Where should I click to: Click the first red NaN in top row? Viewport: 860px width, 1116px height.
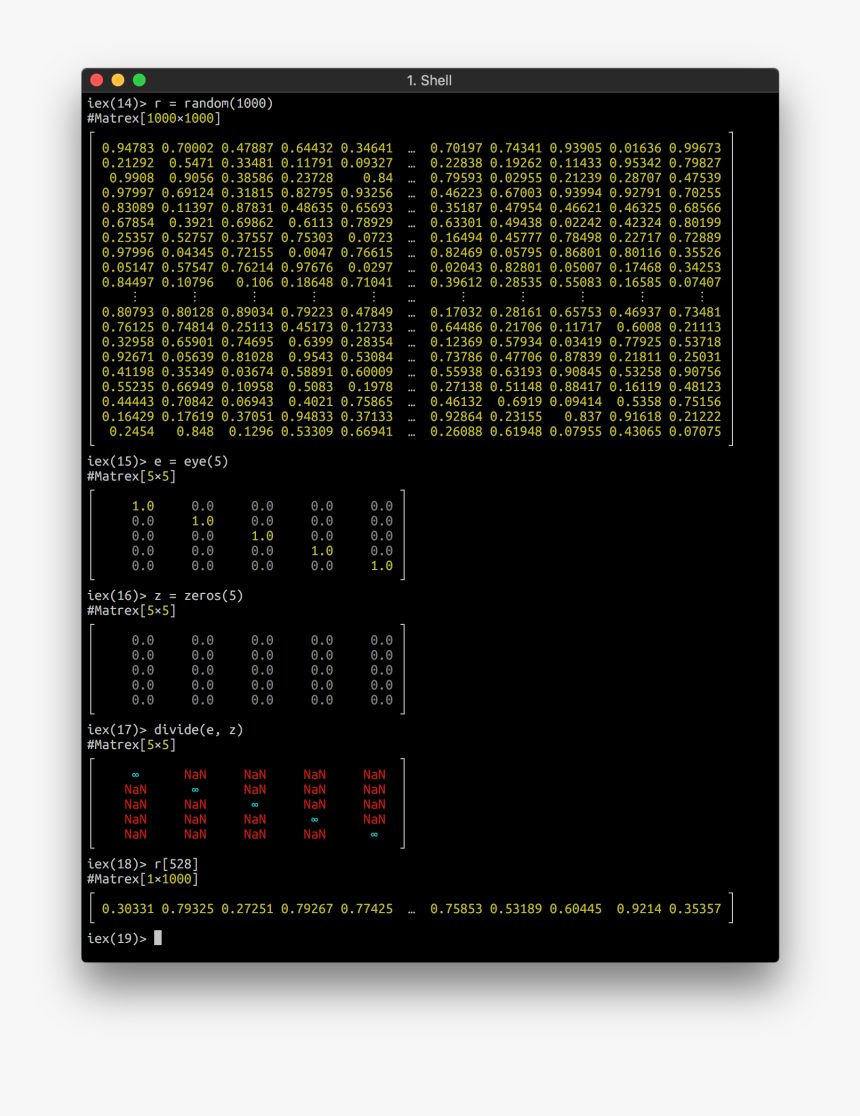pos(195,774)
